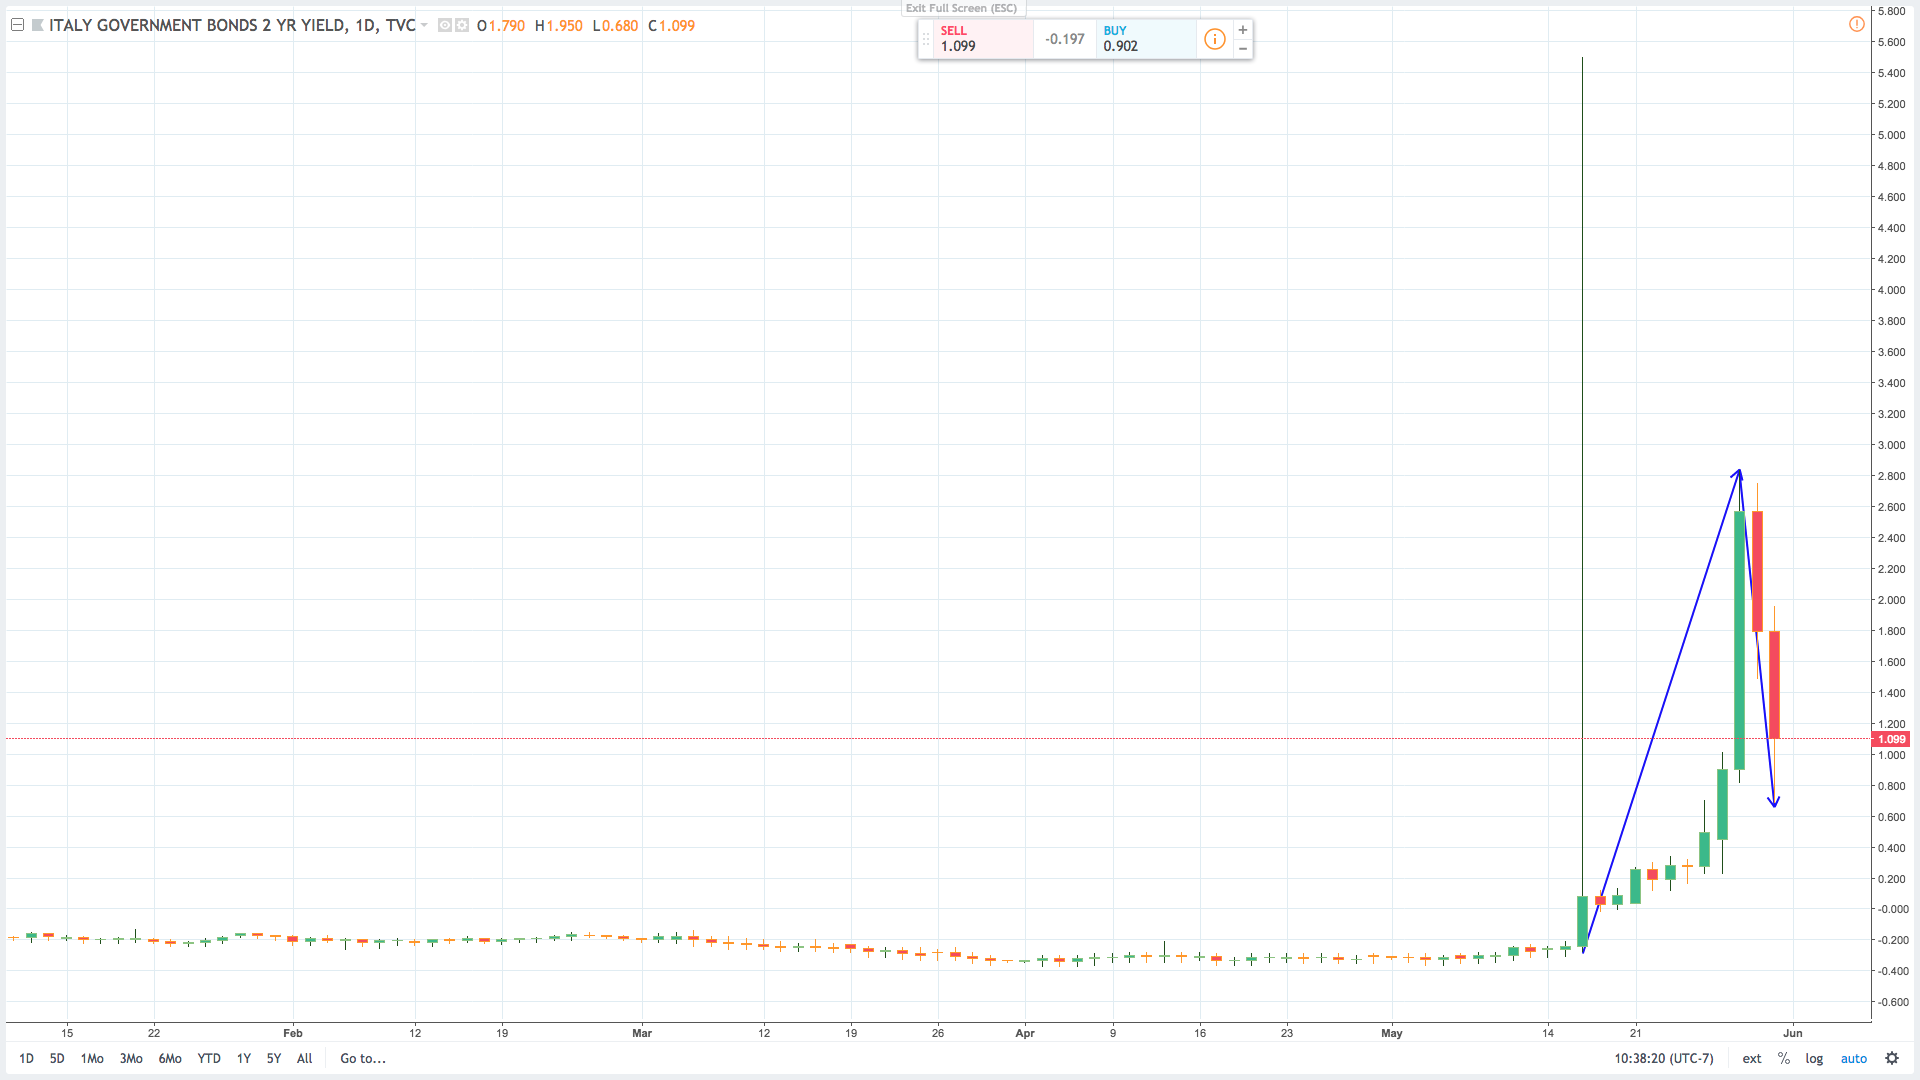Toggle the ext extended hours option
1920x1080 pixels.
pyautogui.click(x=1752, y=1058)
